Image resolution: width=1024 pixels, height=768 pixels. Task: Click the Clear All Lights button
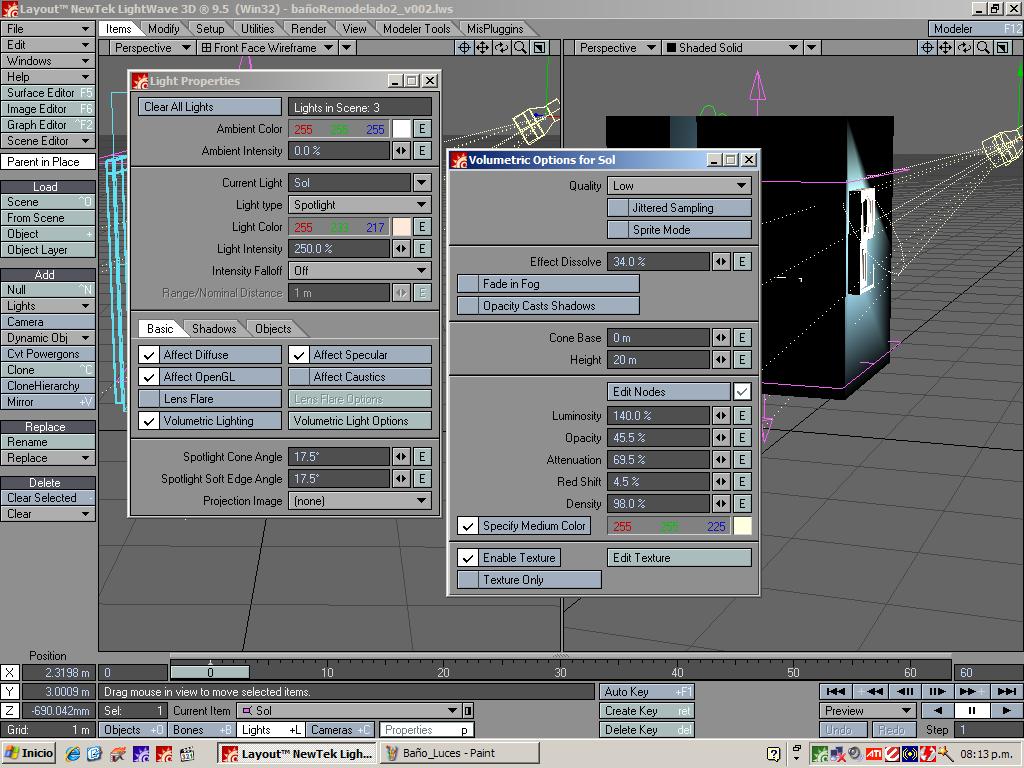tap(210, 107)
